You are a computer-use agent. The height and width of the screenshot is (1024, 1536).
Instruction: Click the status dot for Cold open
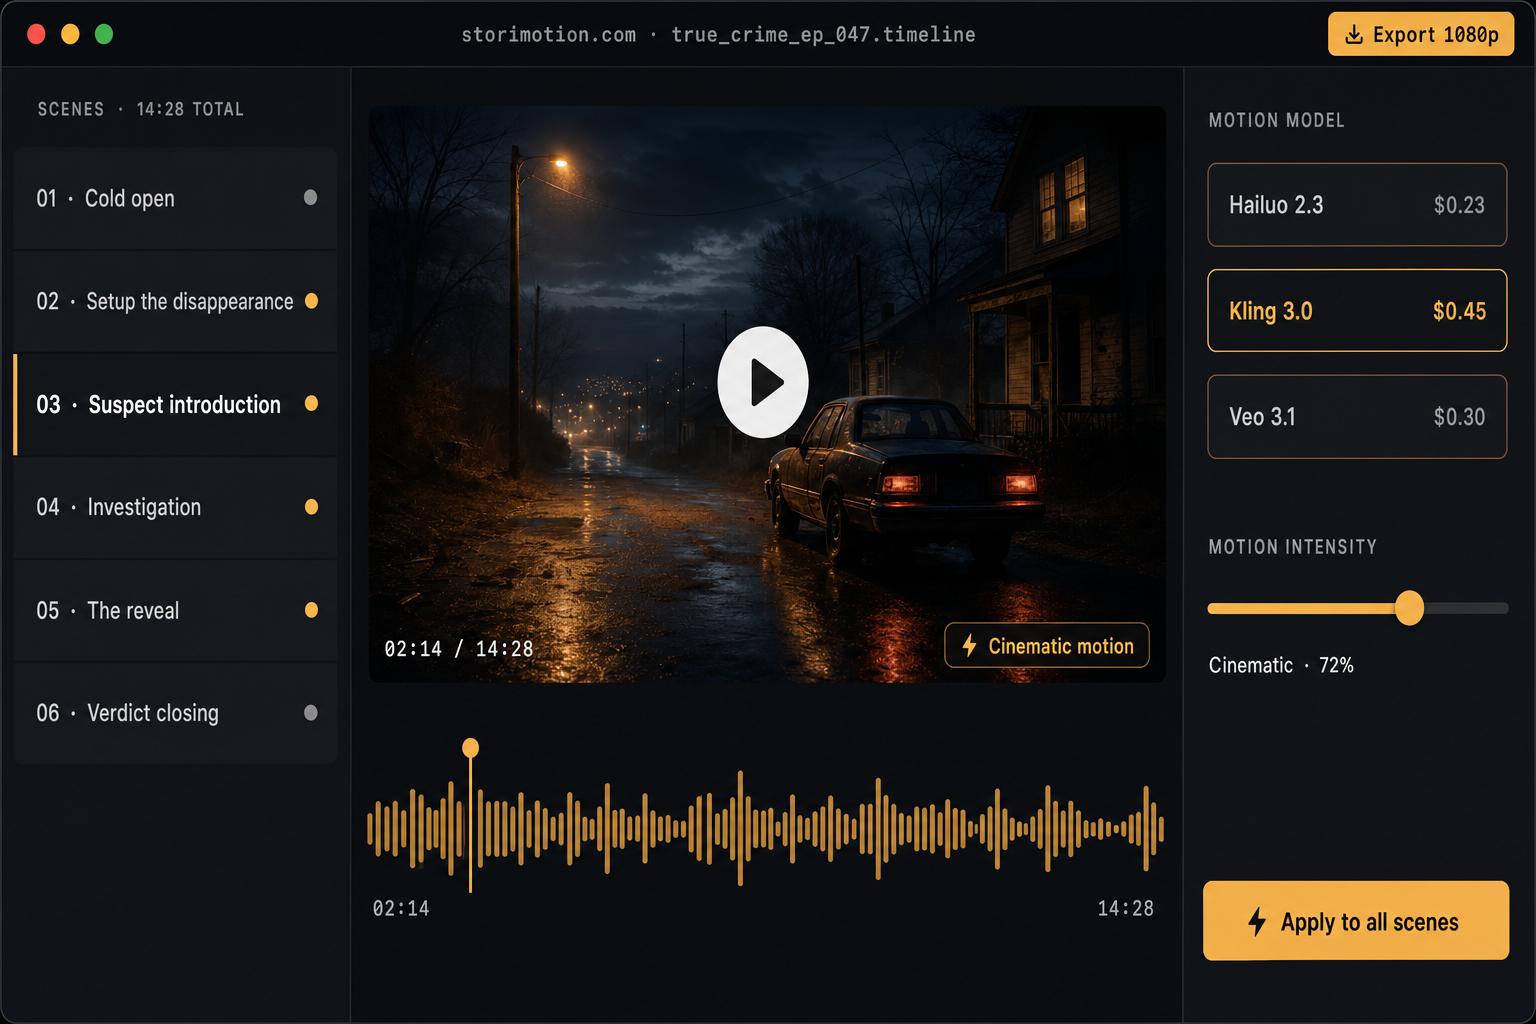point(310,197)
